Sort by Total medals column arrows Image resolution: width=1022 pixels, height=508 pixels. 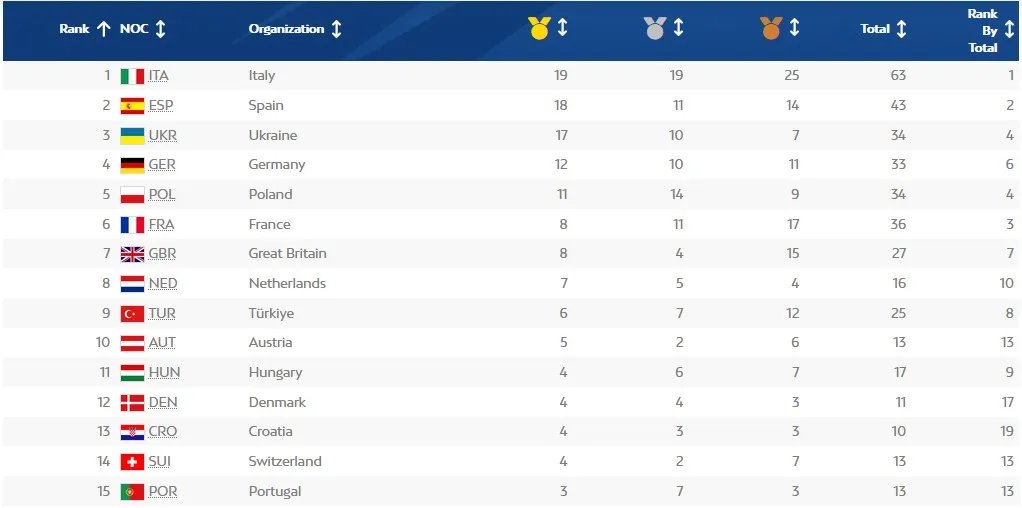pos(901,29)
